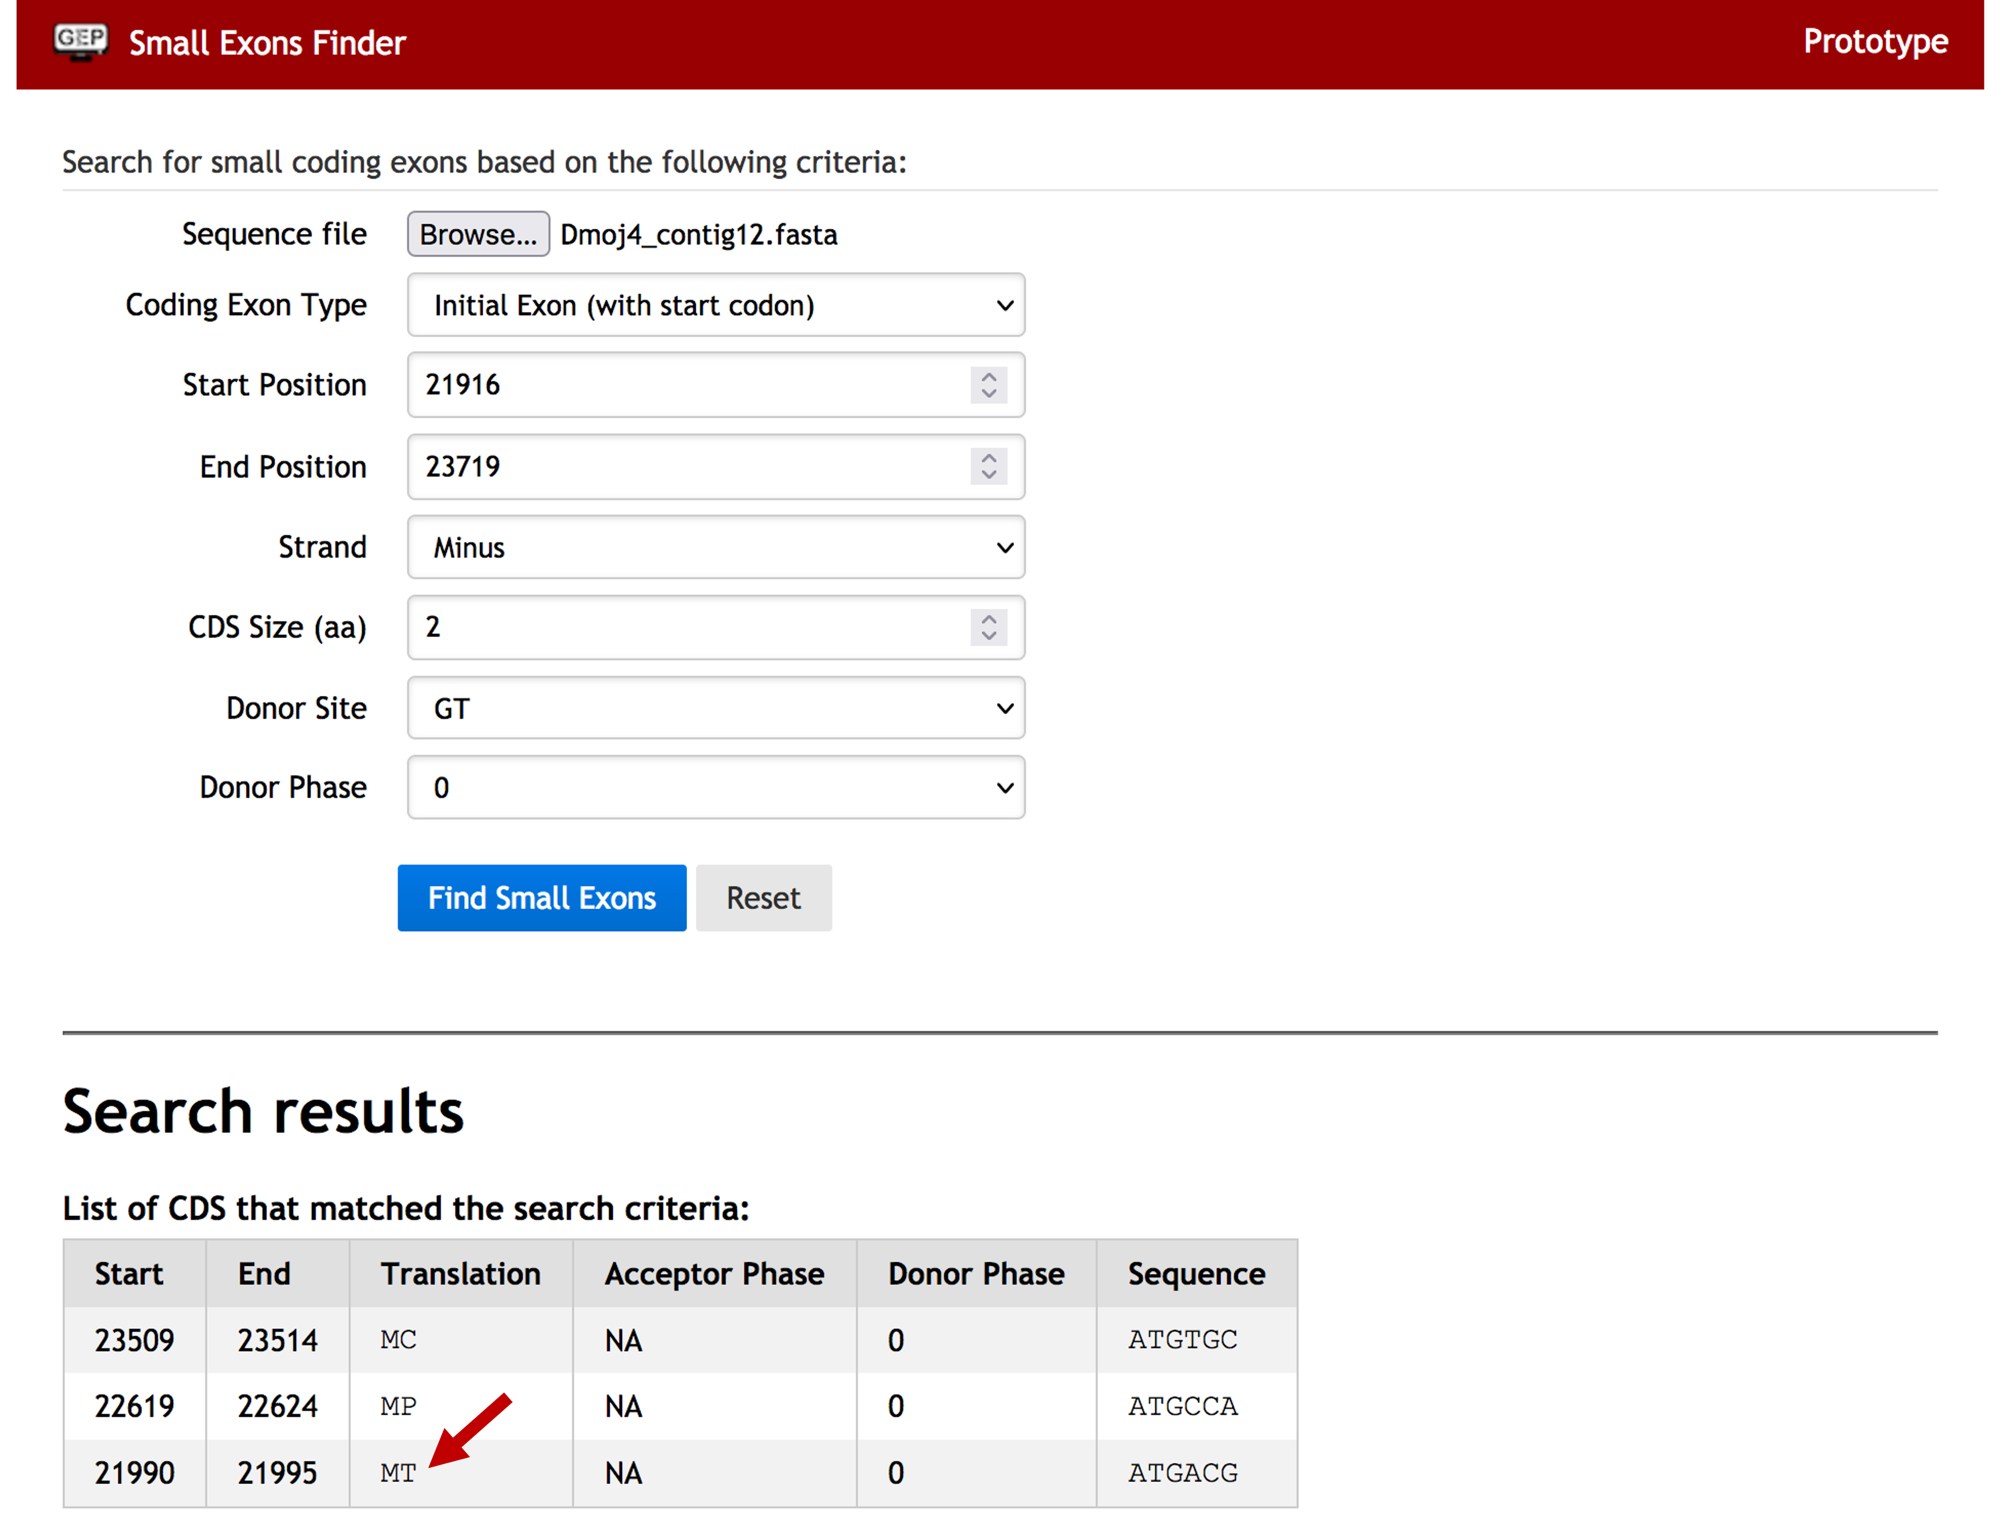Image resolution: width=2000 pixels, height=1524 pixels.
Task: Click the Sequence column header
Action: [1196, 1274]
